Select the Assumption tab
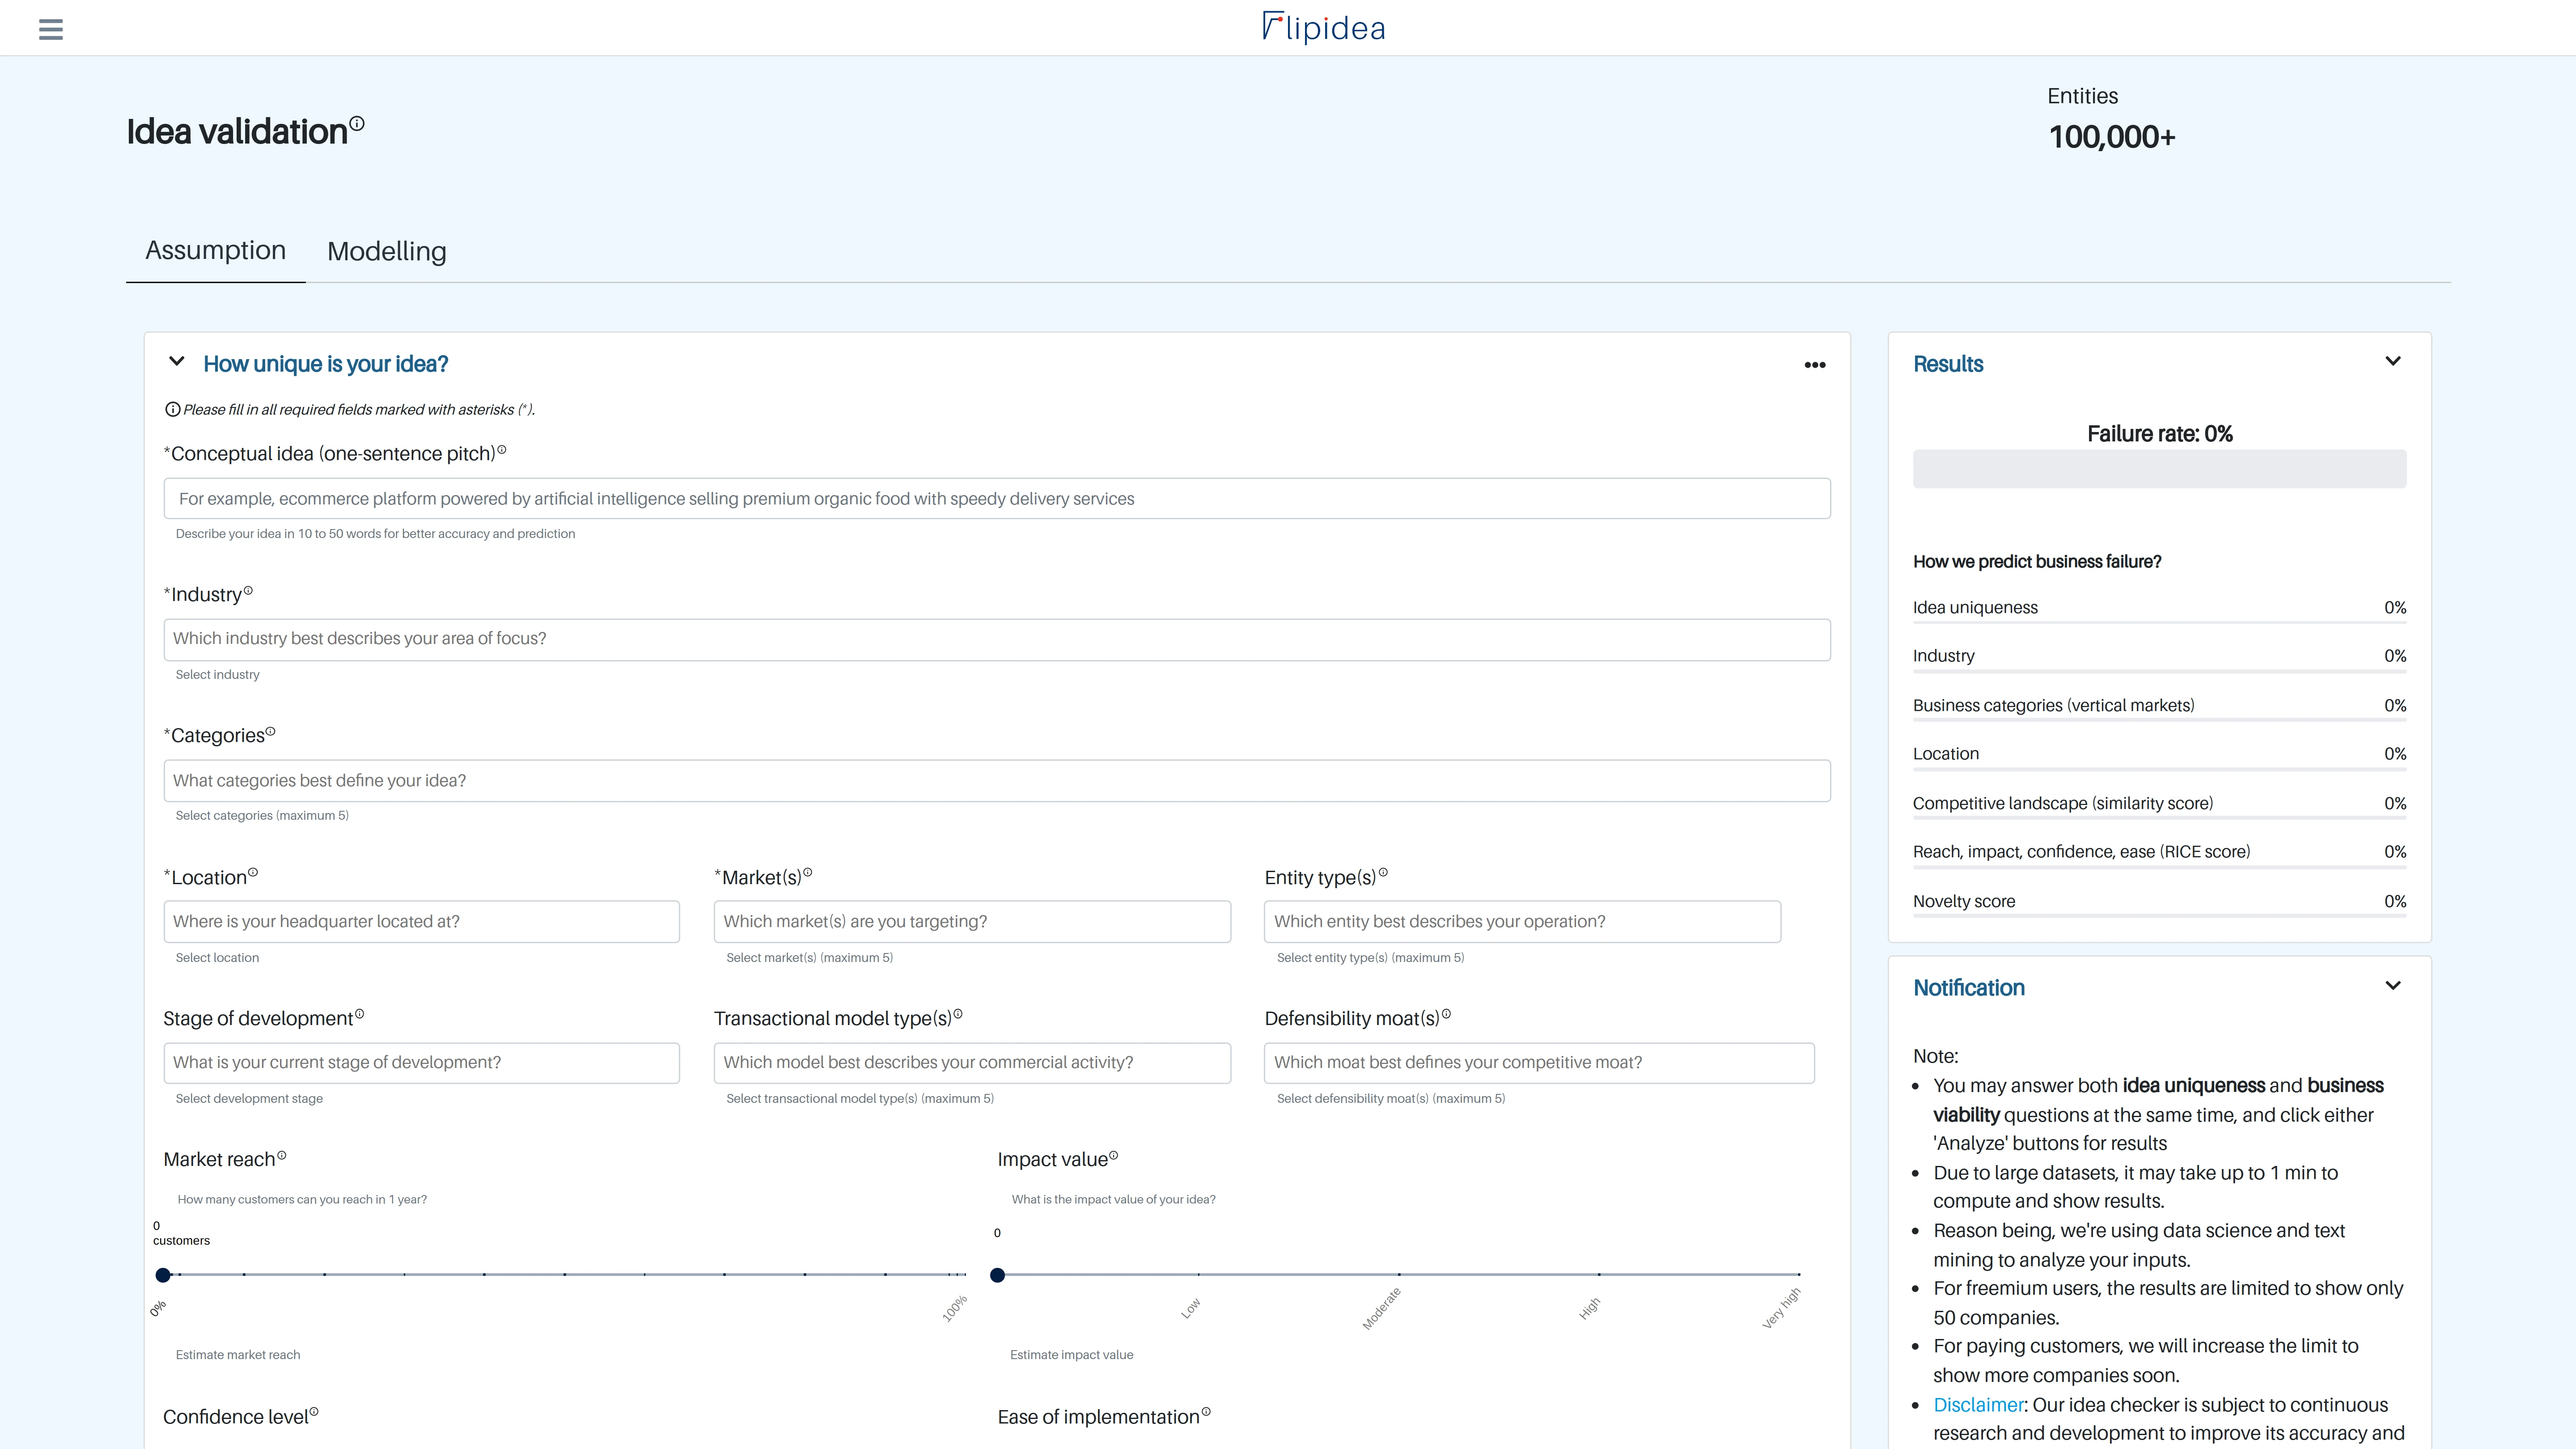Viewport: 2576px width, 1449px height. coord(215,250)
